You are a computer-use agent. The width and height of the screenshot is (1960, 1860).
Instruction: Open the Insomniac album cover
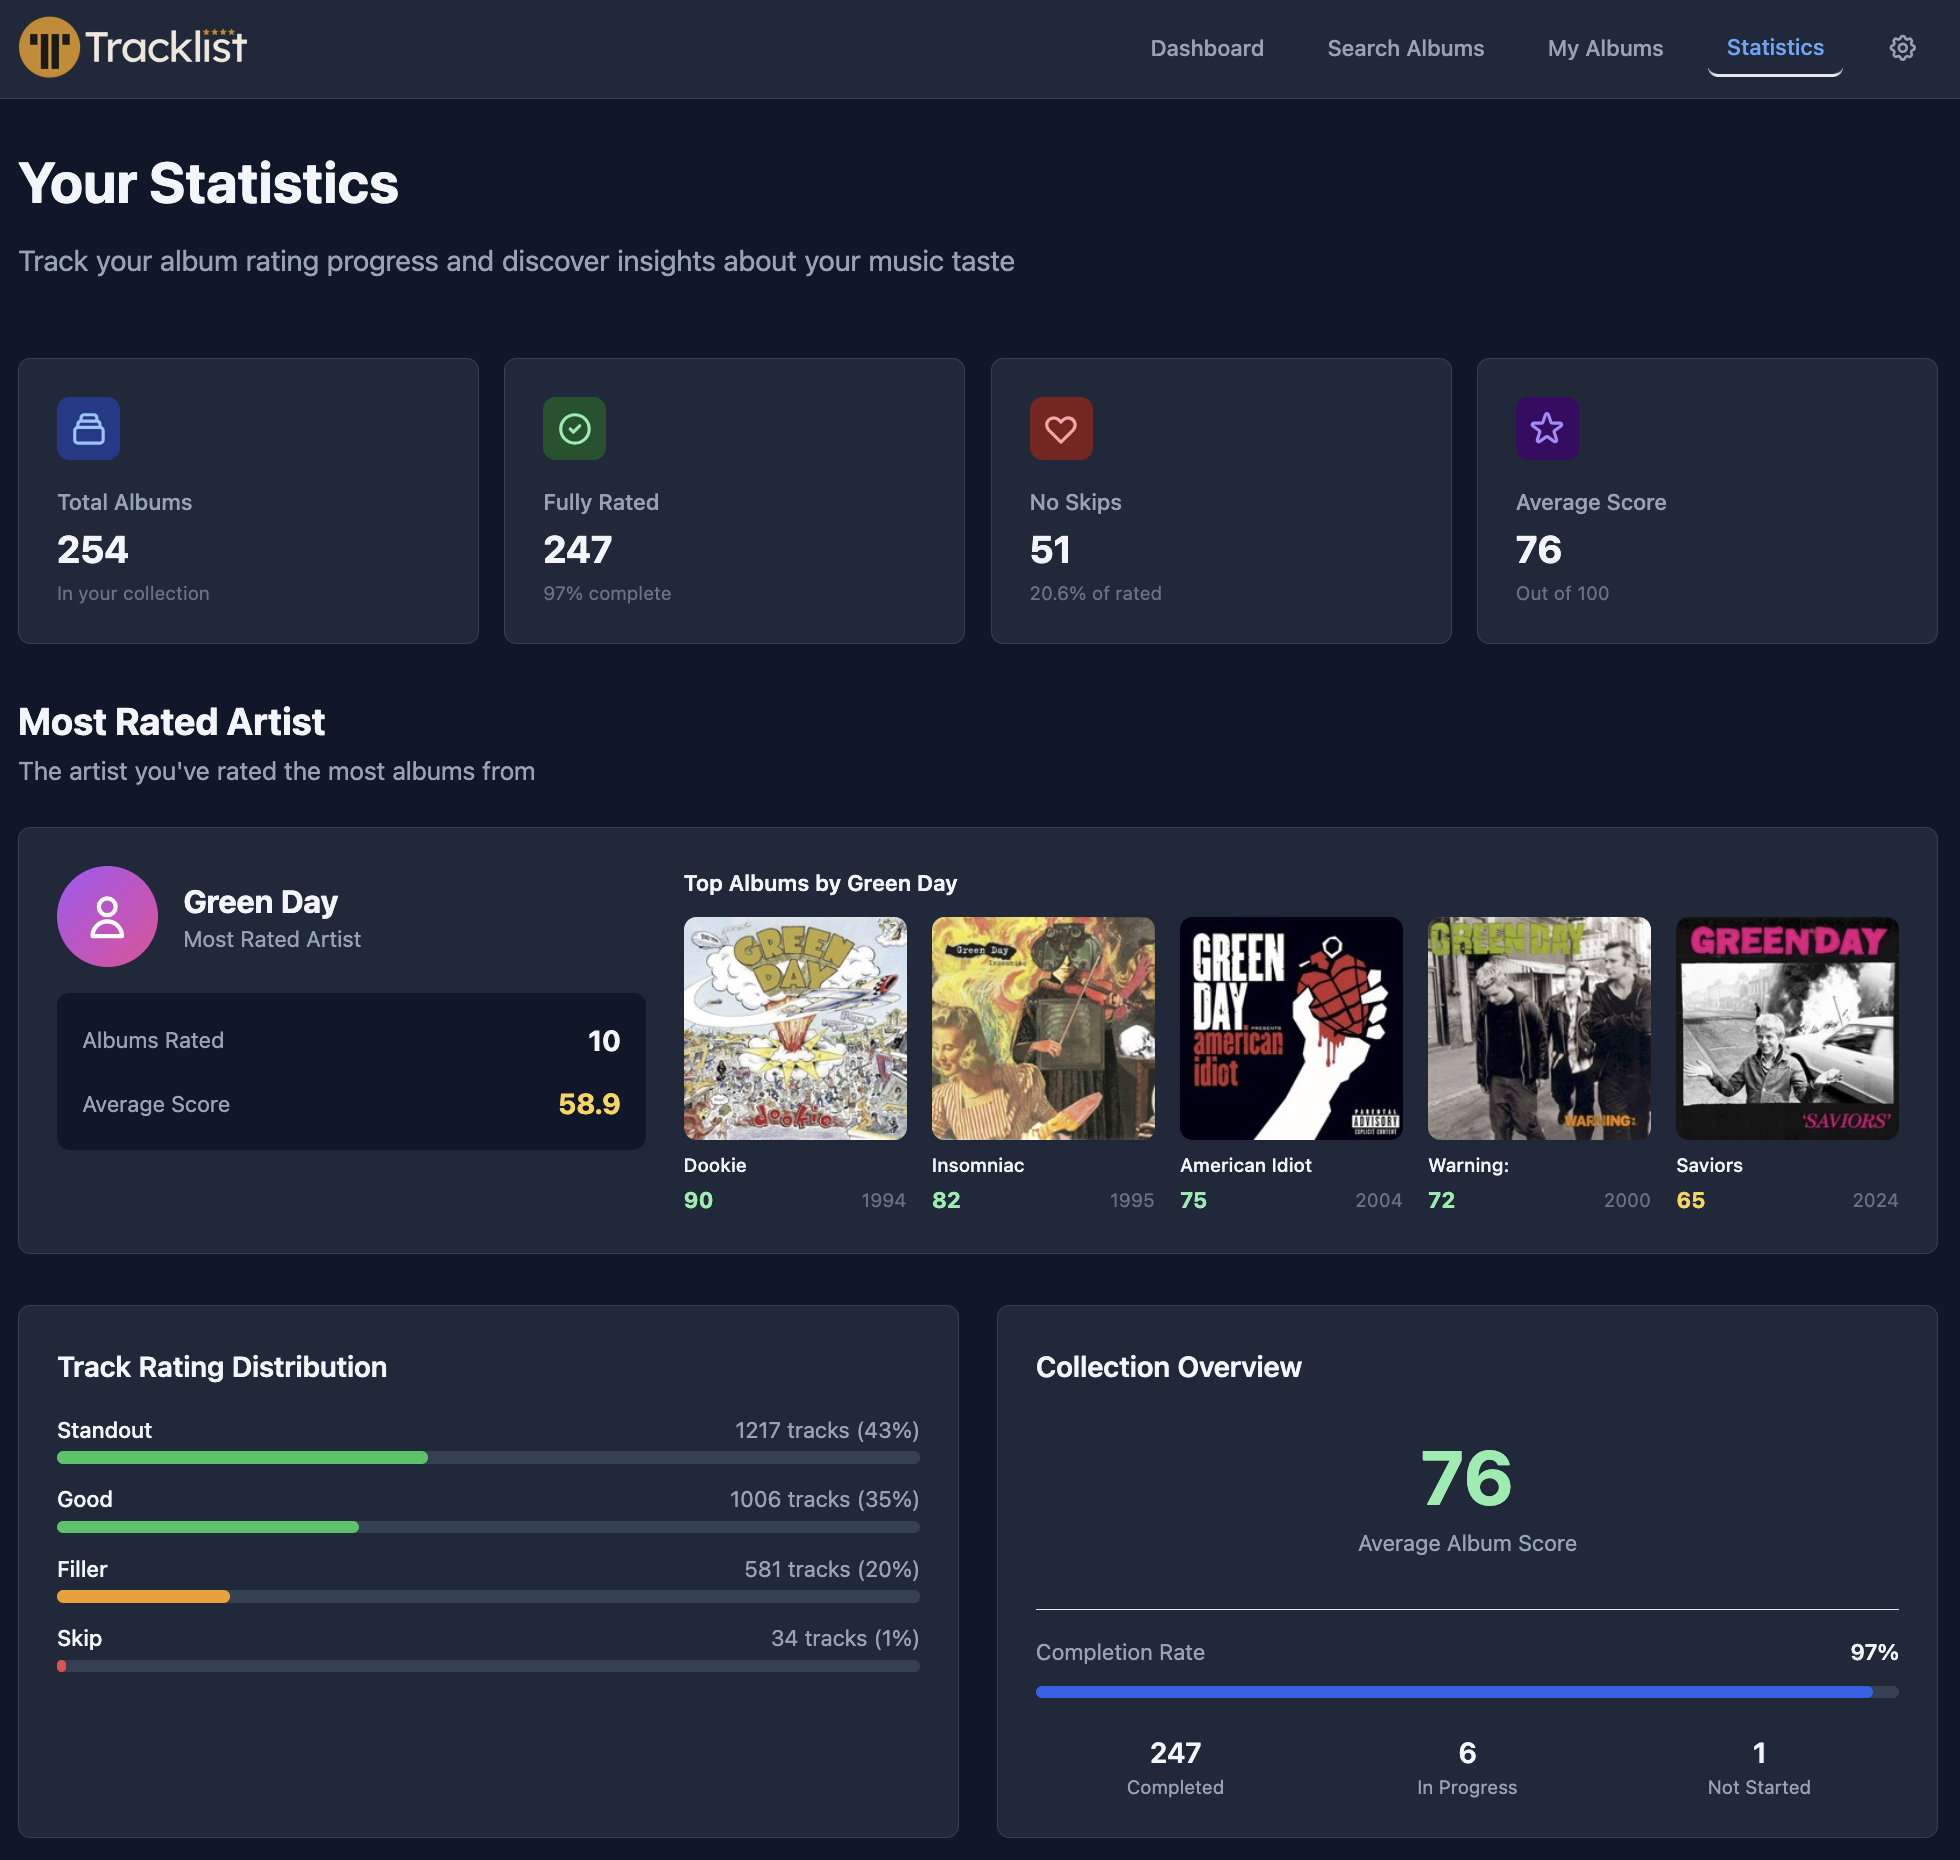pyautogui.click(x=1043, y=1028)
